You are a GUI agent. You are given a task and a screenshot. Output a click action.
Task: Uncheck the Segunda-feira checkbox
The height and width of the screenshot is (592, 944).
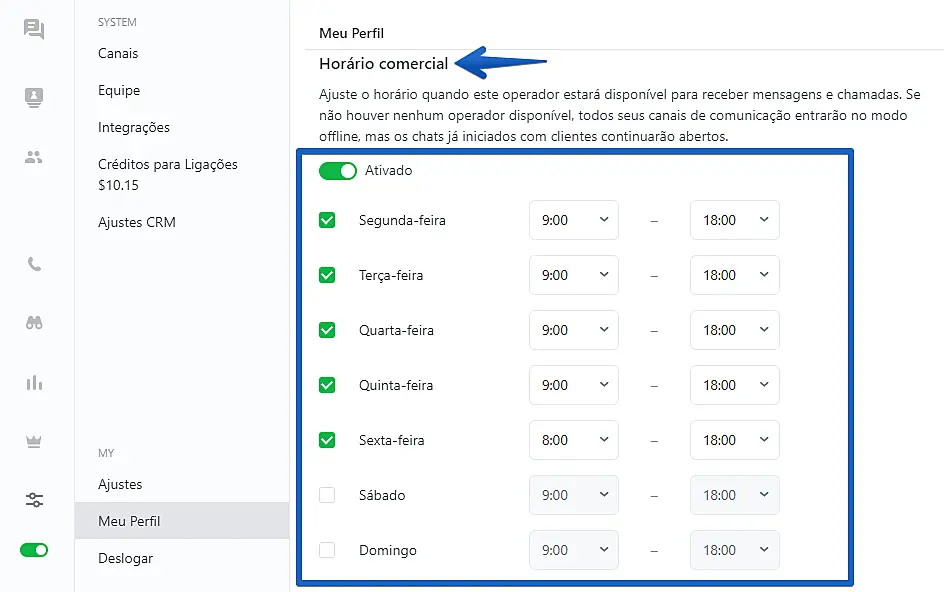(x=327, y=220)
